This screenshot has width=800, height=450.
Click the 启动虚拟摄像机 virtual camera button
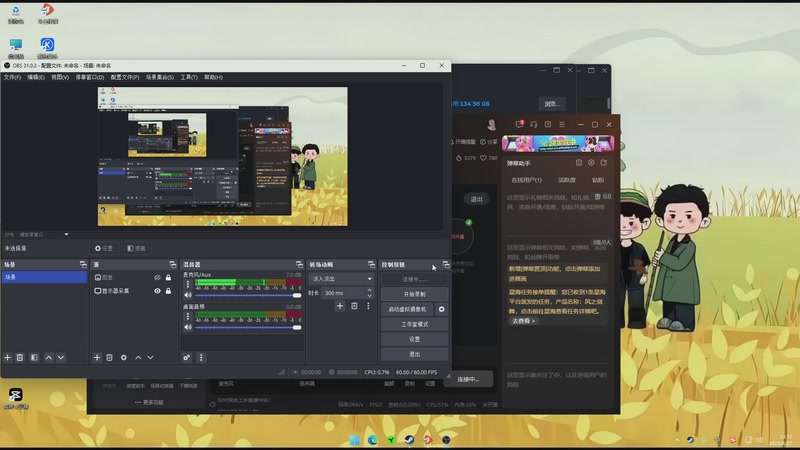(x=407, y=309)
